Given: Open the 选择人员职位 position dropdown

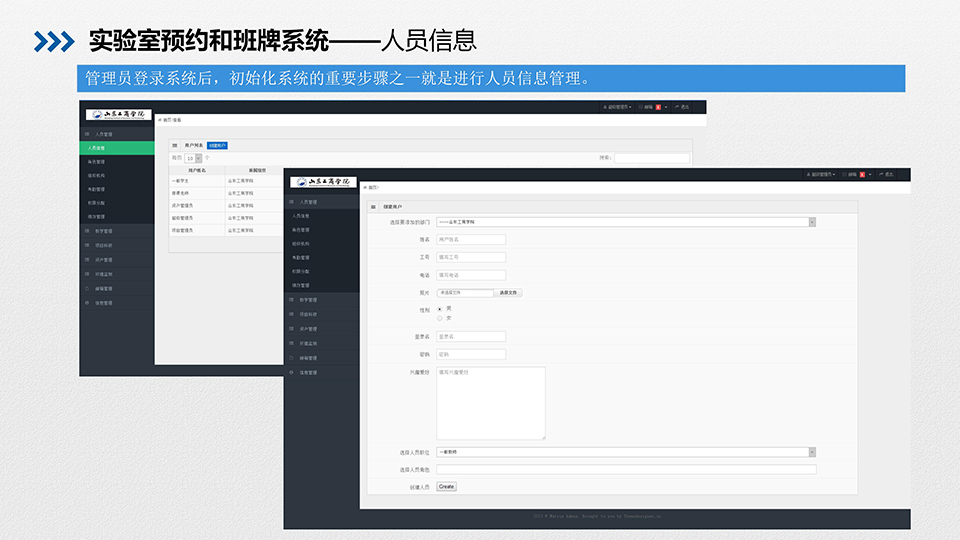Looking at the screenshot, I should pos(626,452).
